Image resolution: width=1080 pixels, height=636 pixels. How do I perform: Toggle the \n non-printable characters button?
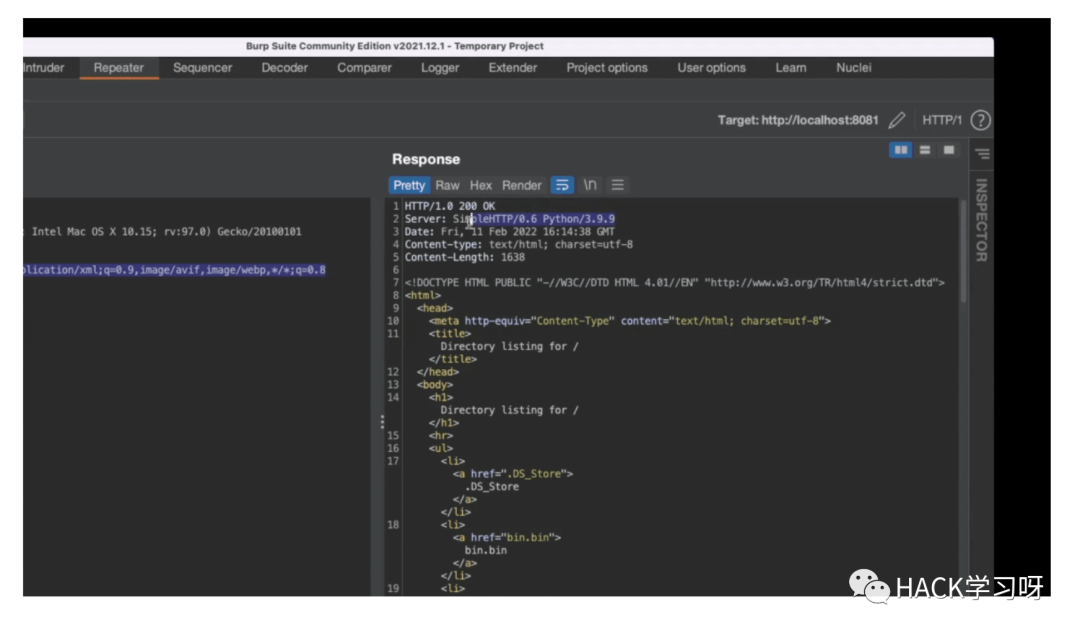[590, 185]
